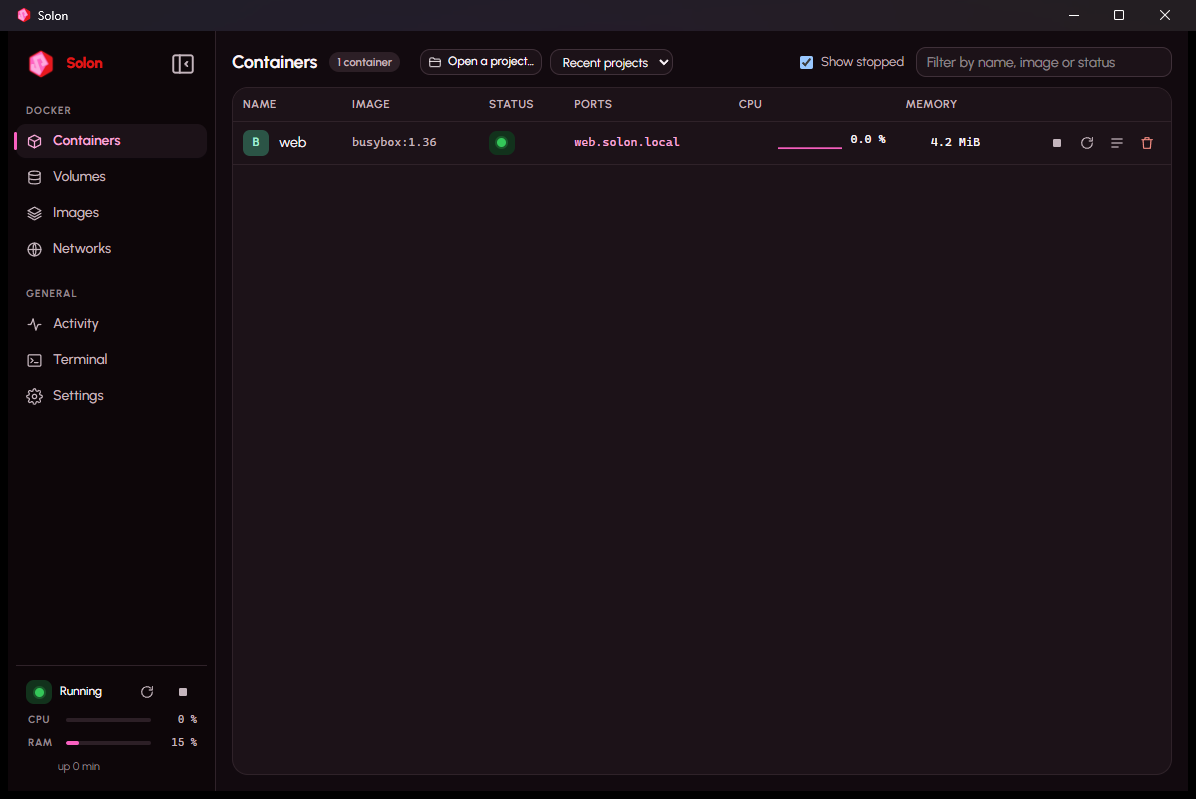Click the green status indicator of web
This screenshot has width=1196, height=799.
coord(501,143)
